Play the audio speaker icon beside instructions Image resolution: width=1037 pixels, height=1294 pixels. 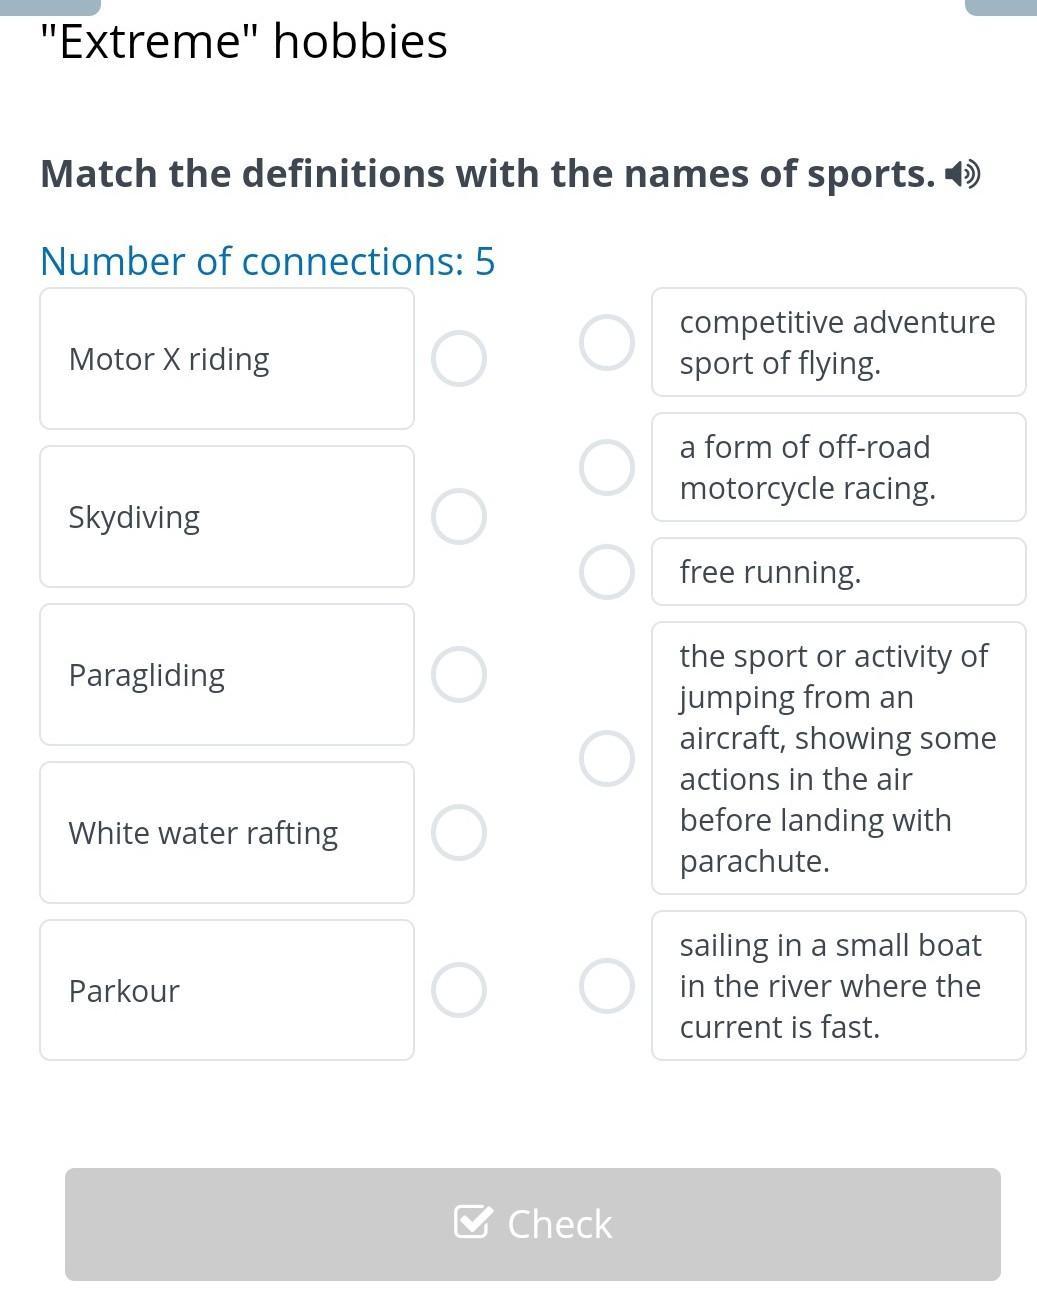963,175
